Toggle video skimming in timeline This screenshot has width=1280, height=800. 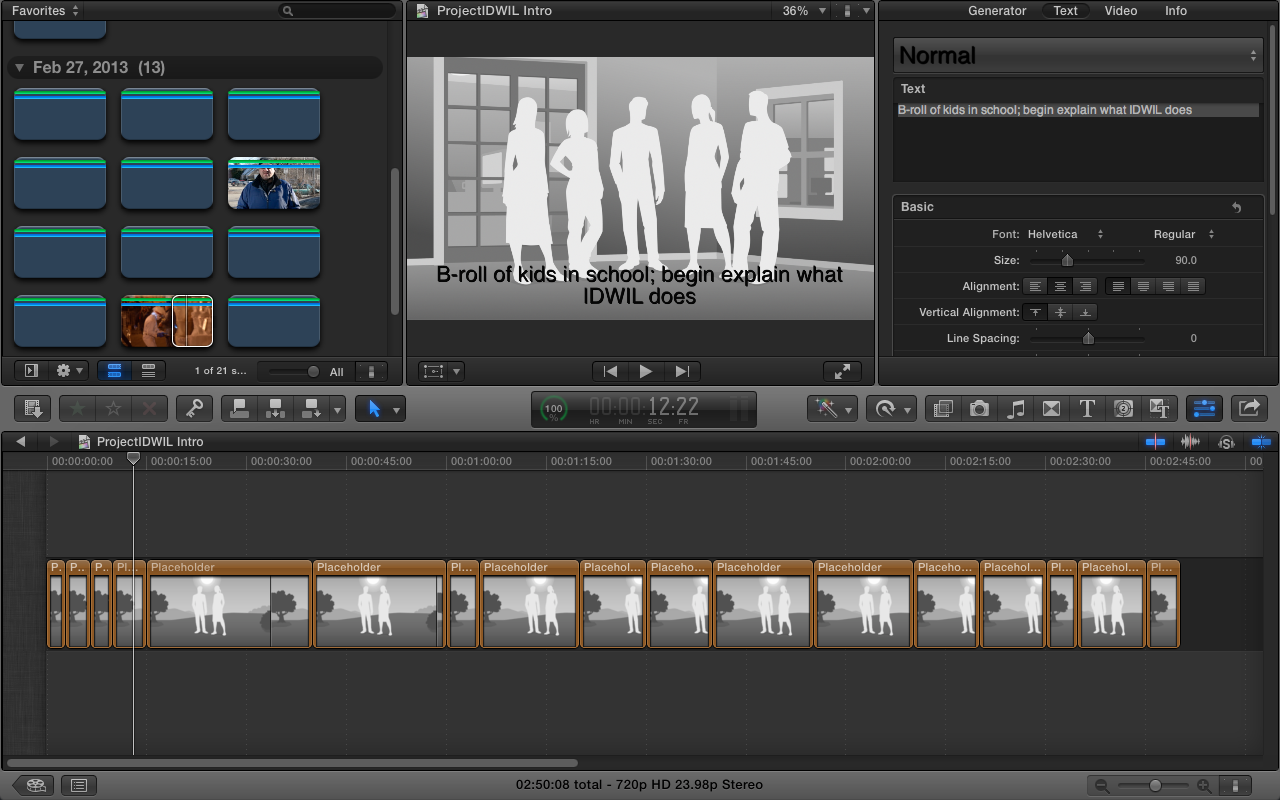(x=1155, y=441)
